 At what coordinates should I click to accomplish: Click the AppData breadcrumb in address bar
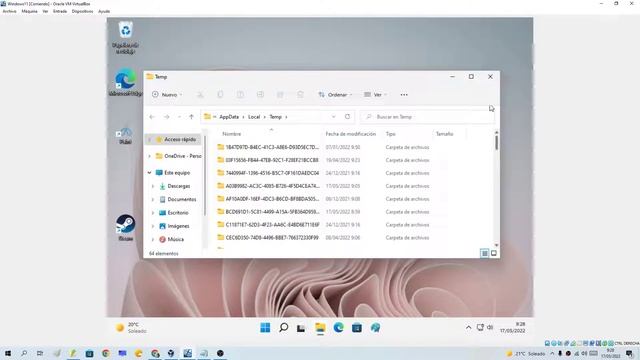[229, 117]
